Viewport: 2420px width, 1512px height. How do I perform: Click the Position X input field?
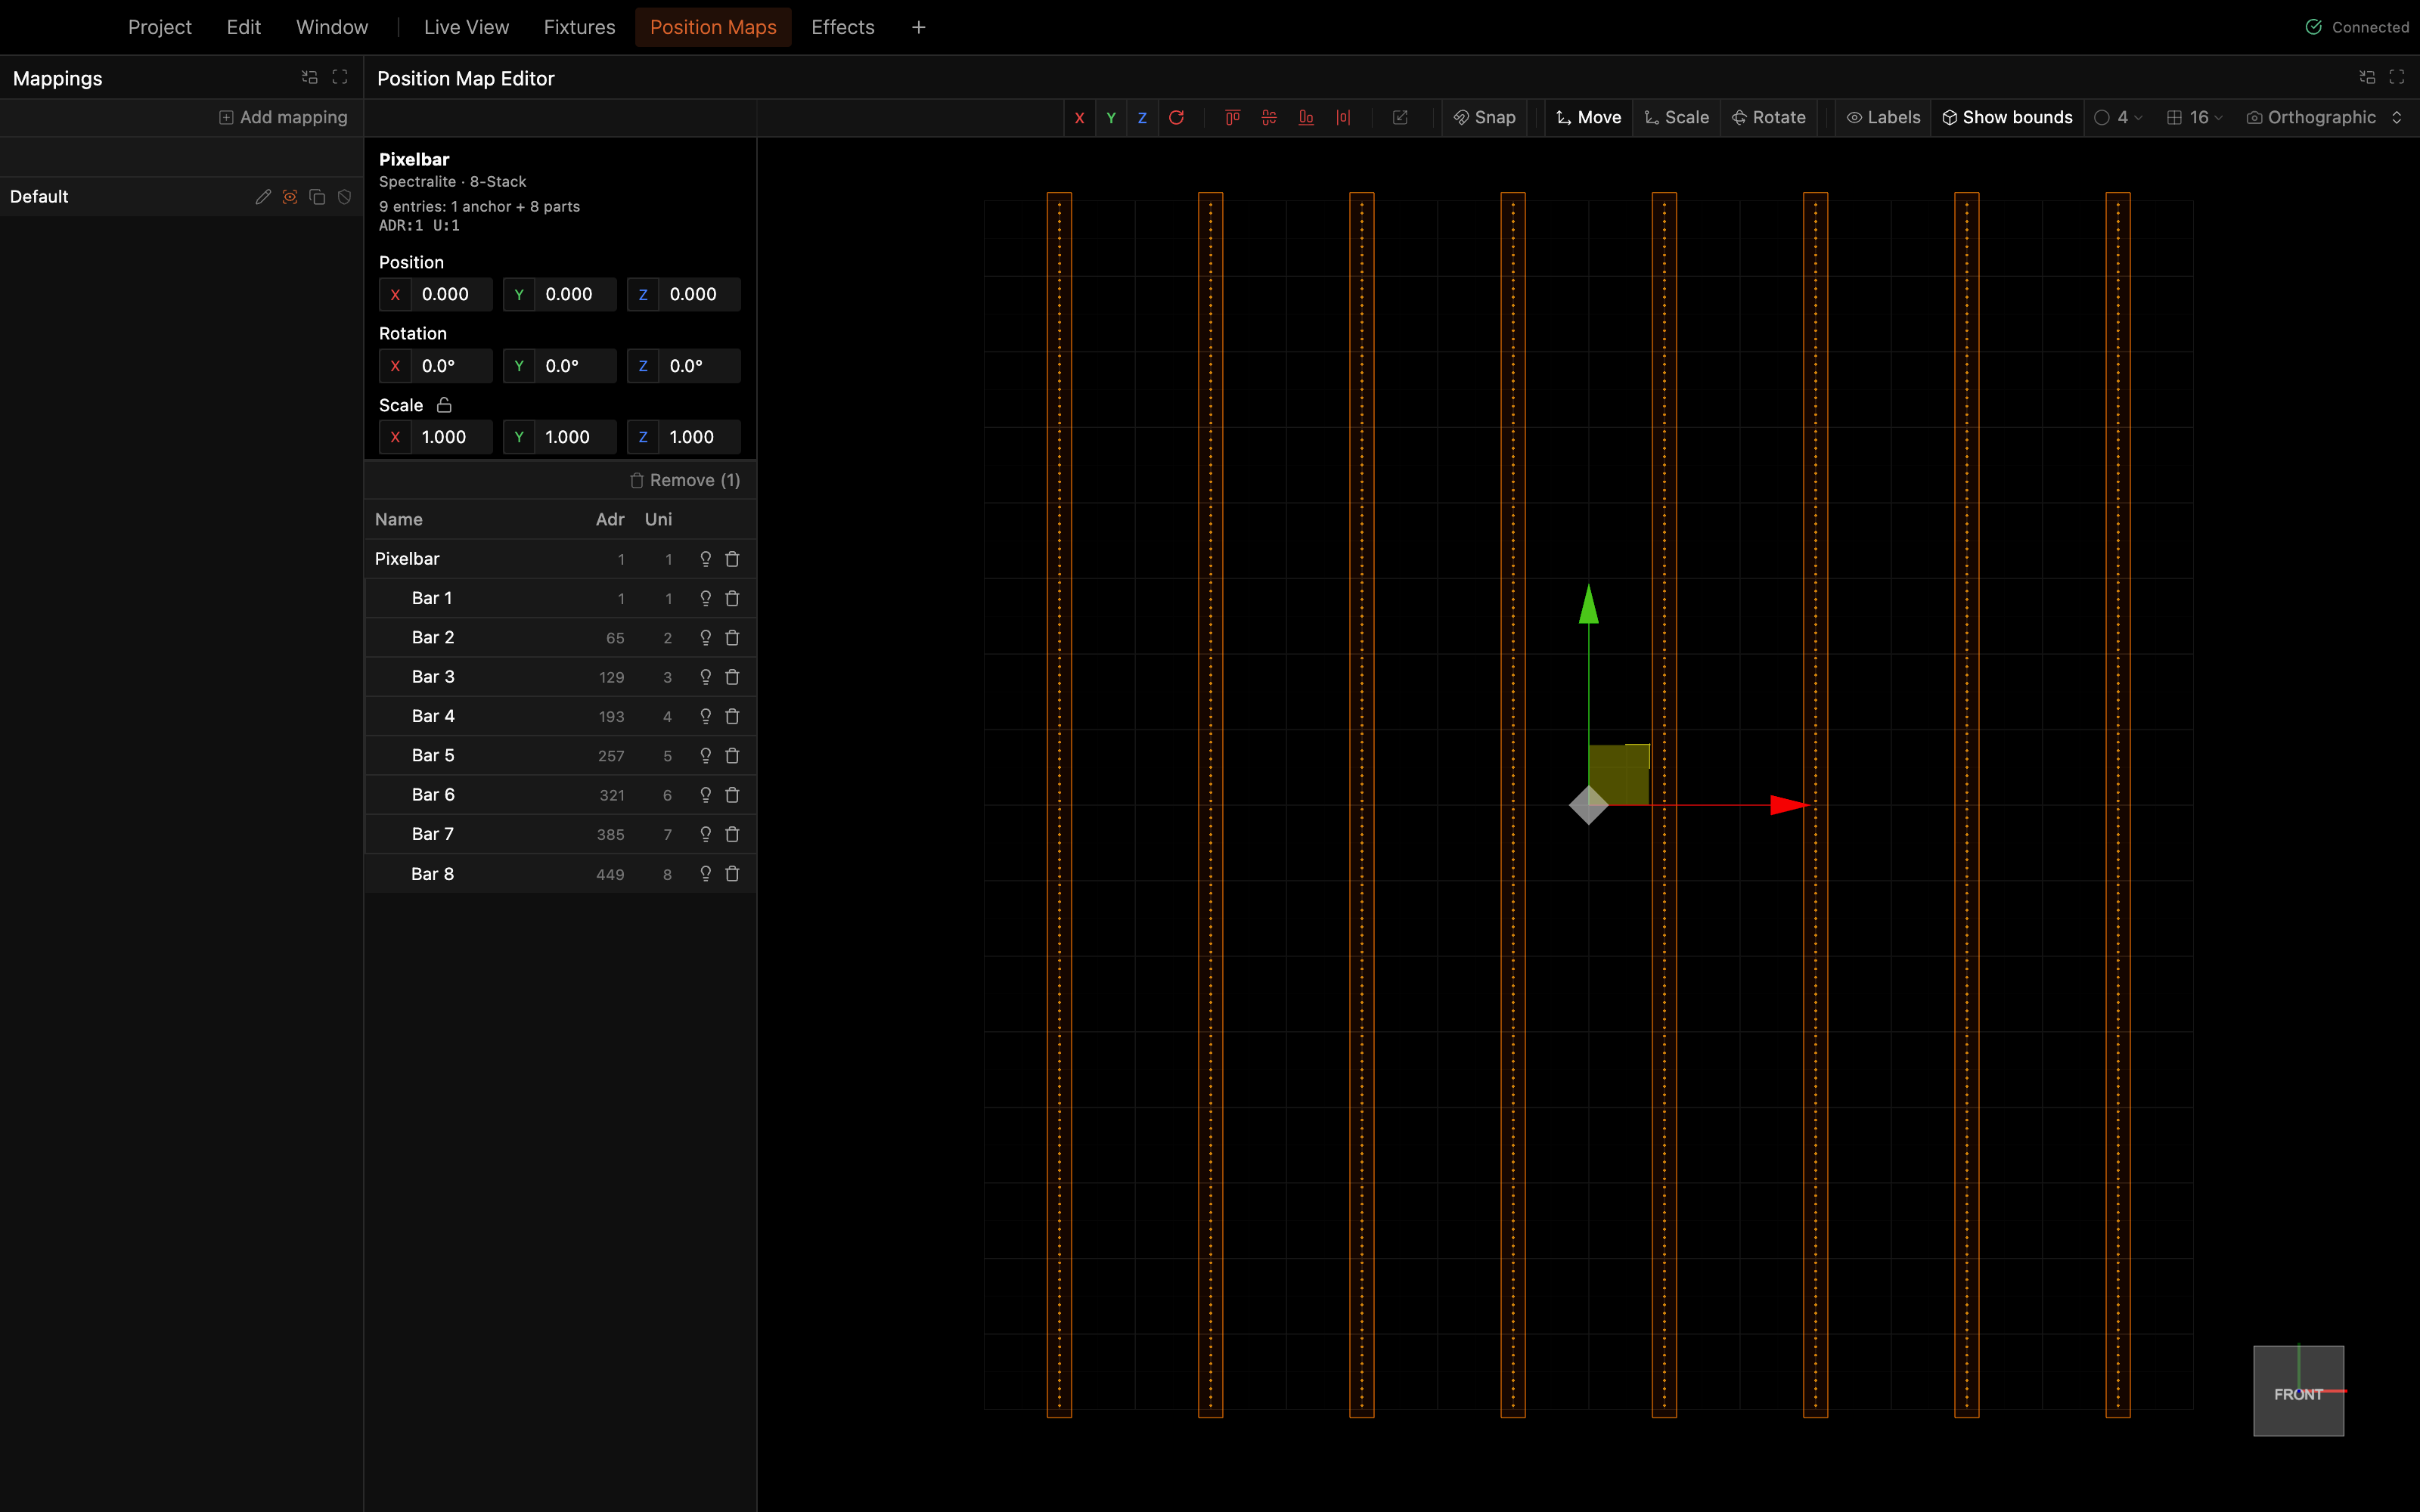click(x=435, y=294)
